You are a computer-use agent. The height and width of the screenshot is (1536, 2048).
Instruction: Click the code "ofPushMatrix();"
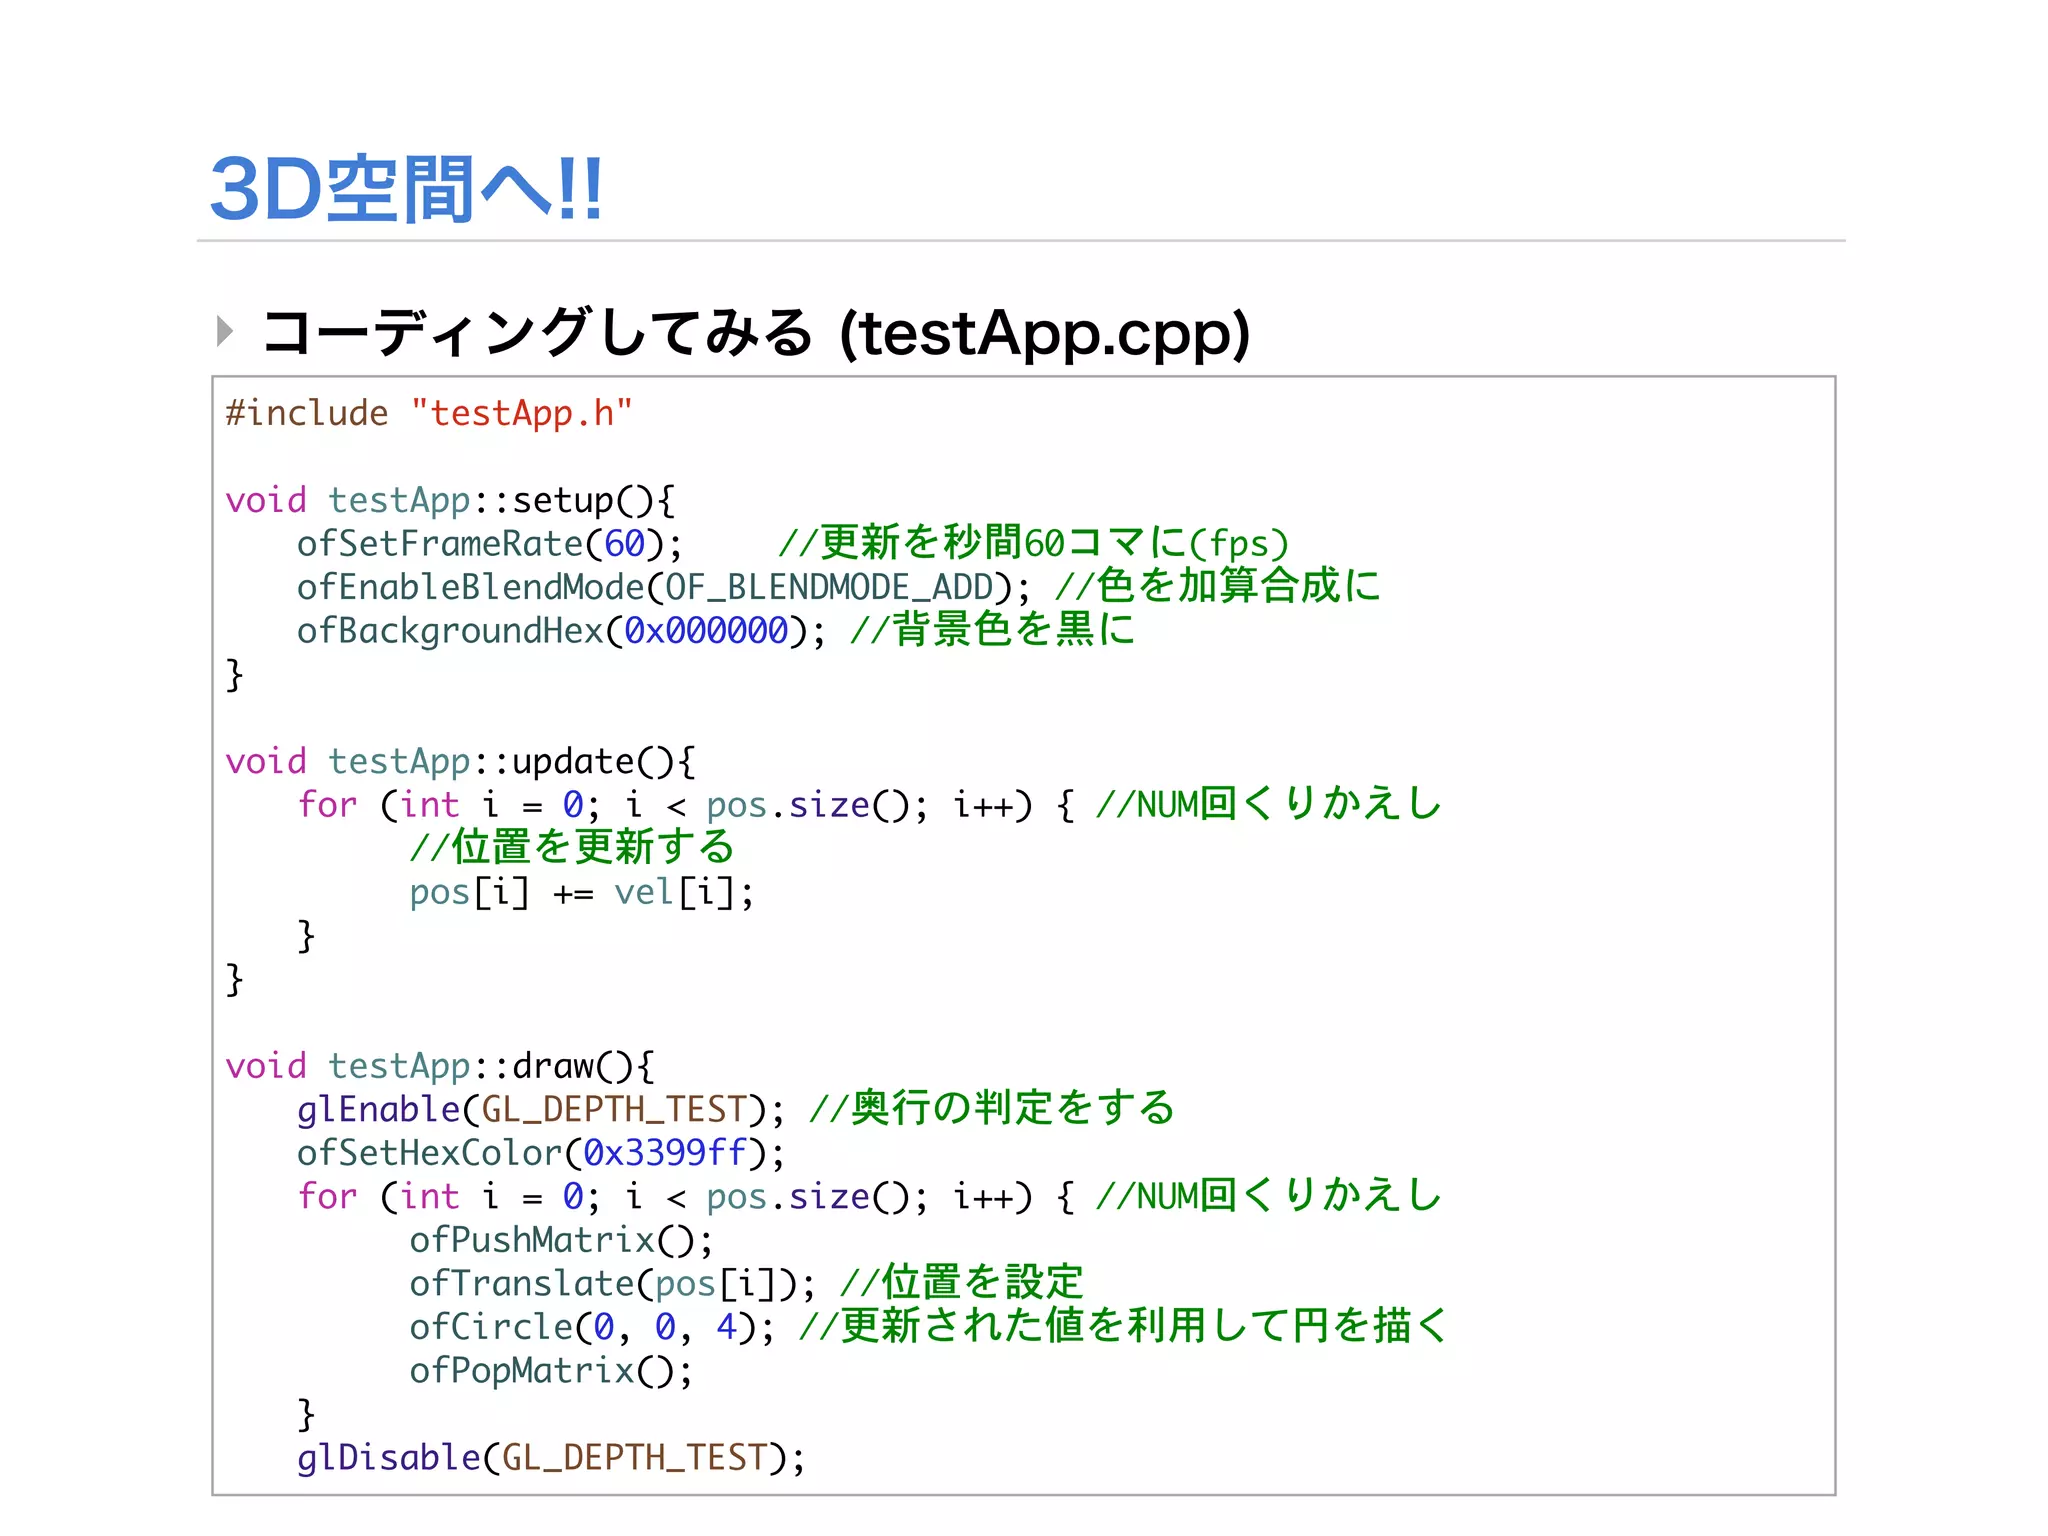coord(561,1240)
